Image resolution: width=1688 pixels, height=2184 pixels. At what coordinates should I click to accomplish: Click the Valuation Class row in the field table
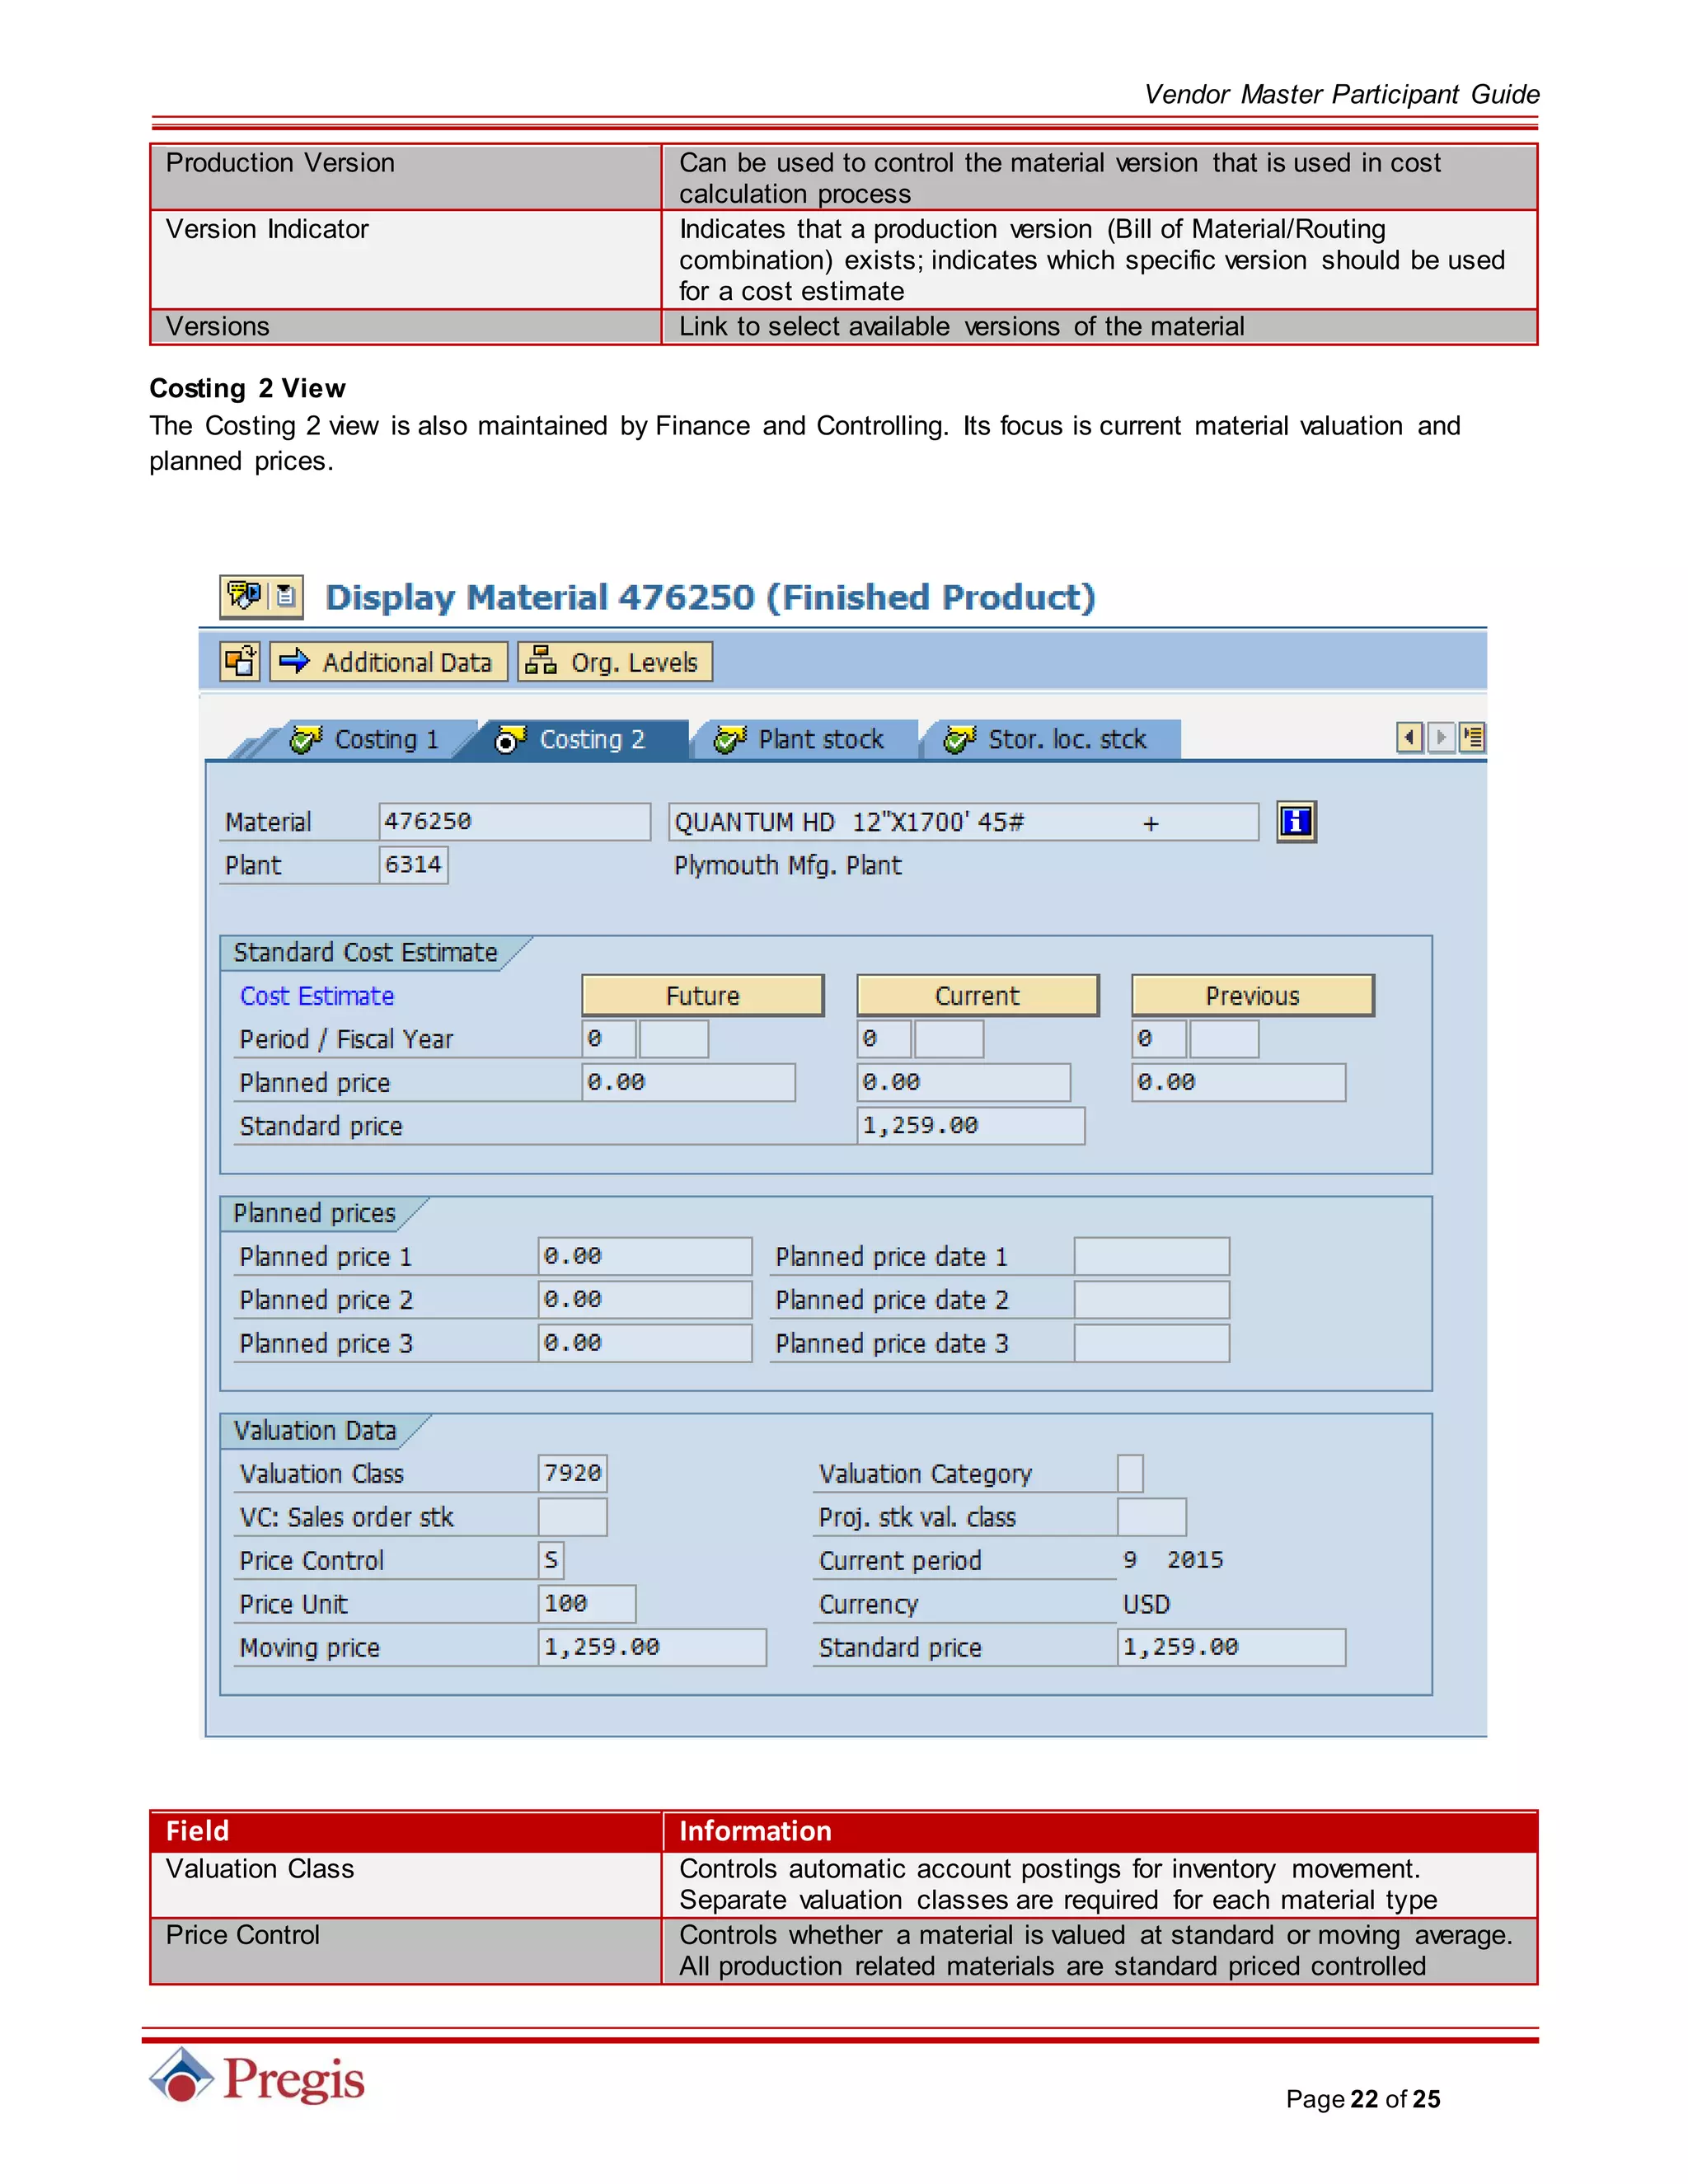tap(844, 1884)
